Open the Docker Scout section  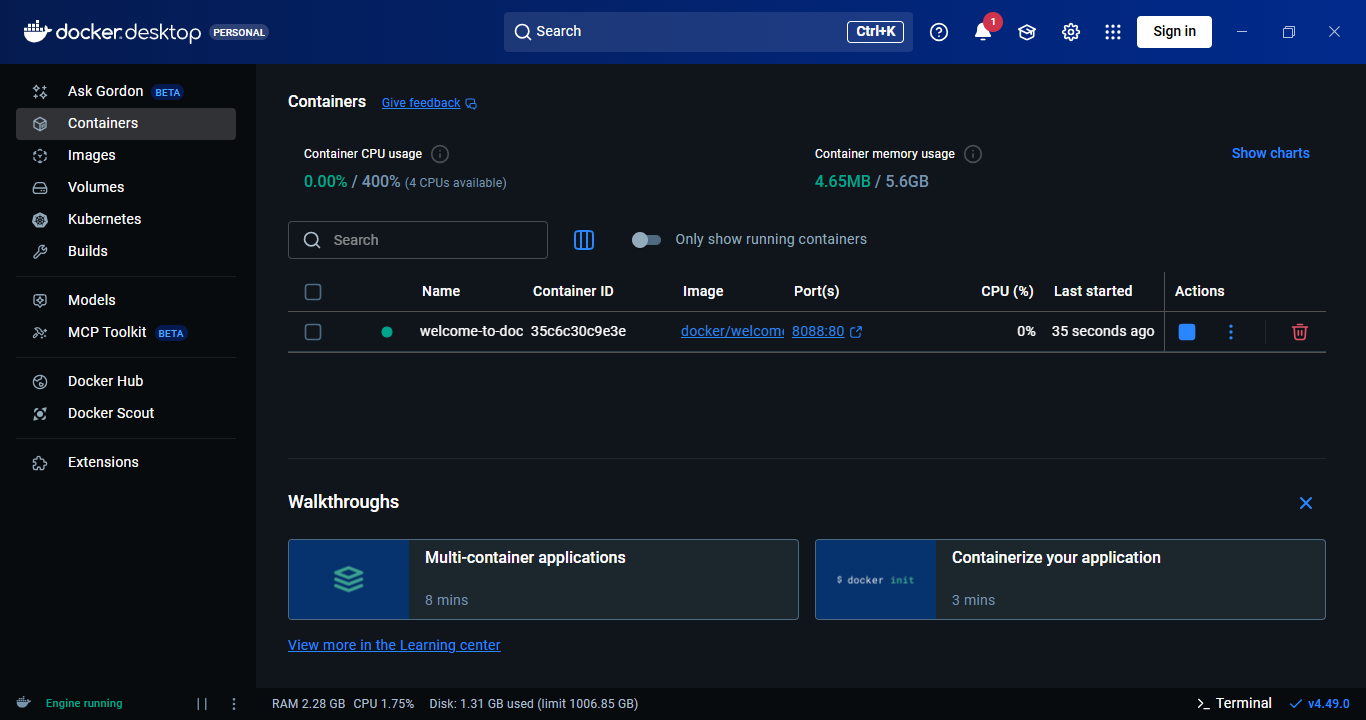click(110, 412)
